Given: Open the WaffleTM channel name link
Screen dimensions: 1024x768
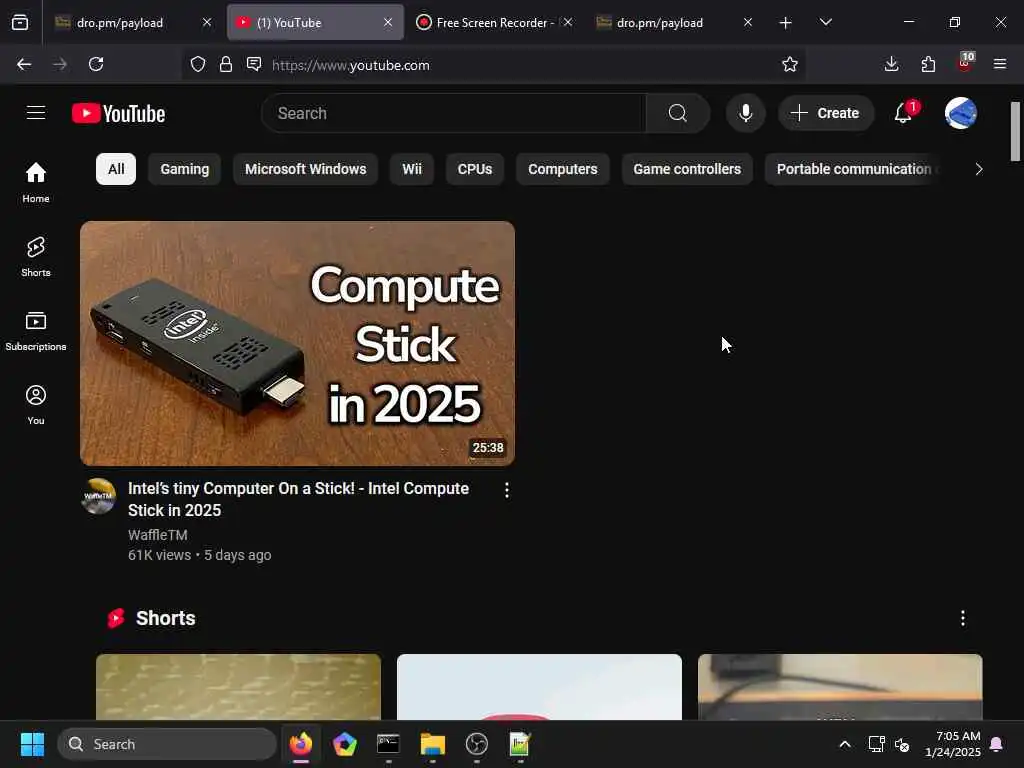Looking at the screenshot, I should pyautogui.click(x=157, y=535).
